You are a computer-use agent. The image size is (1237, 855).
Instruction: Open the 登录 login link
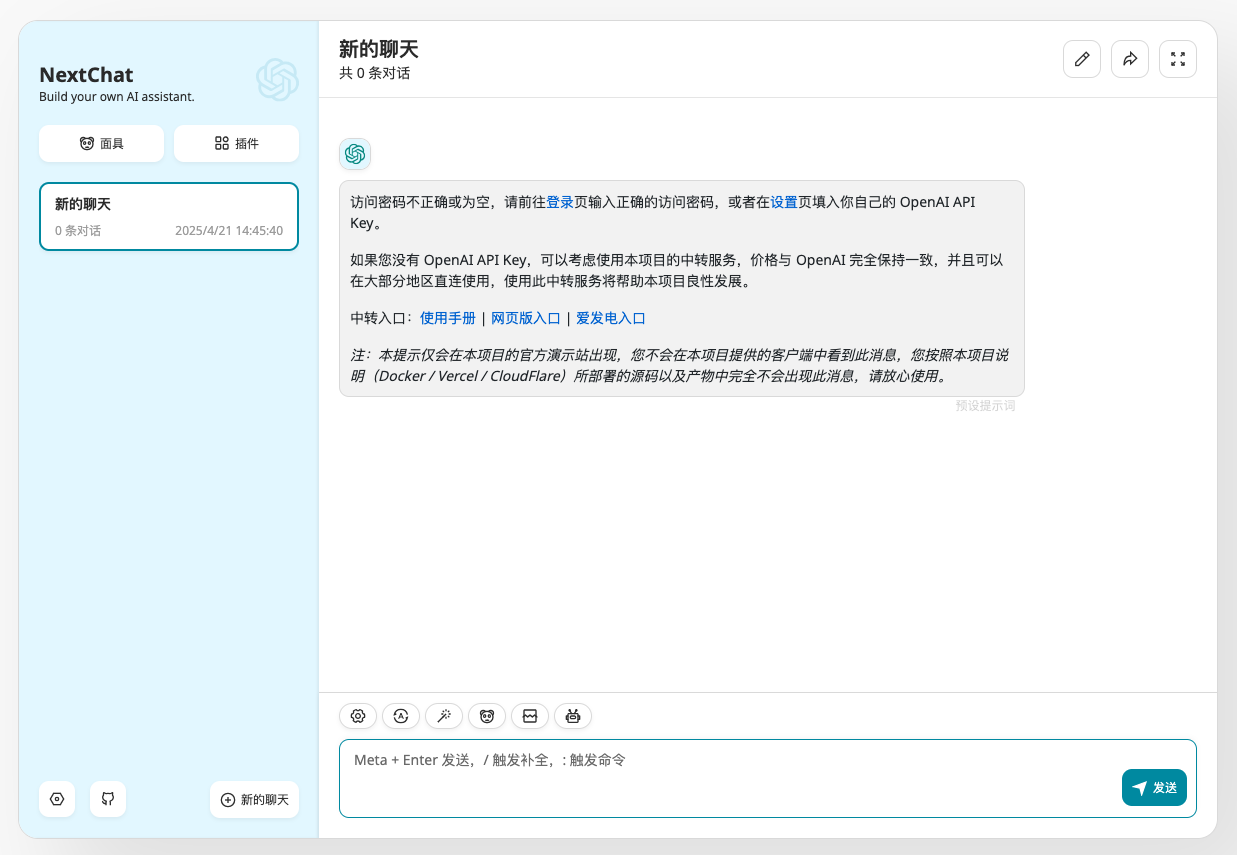tap(560, 202)
